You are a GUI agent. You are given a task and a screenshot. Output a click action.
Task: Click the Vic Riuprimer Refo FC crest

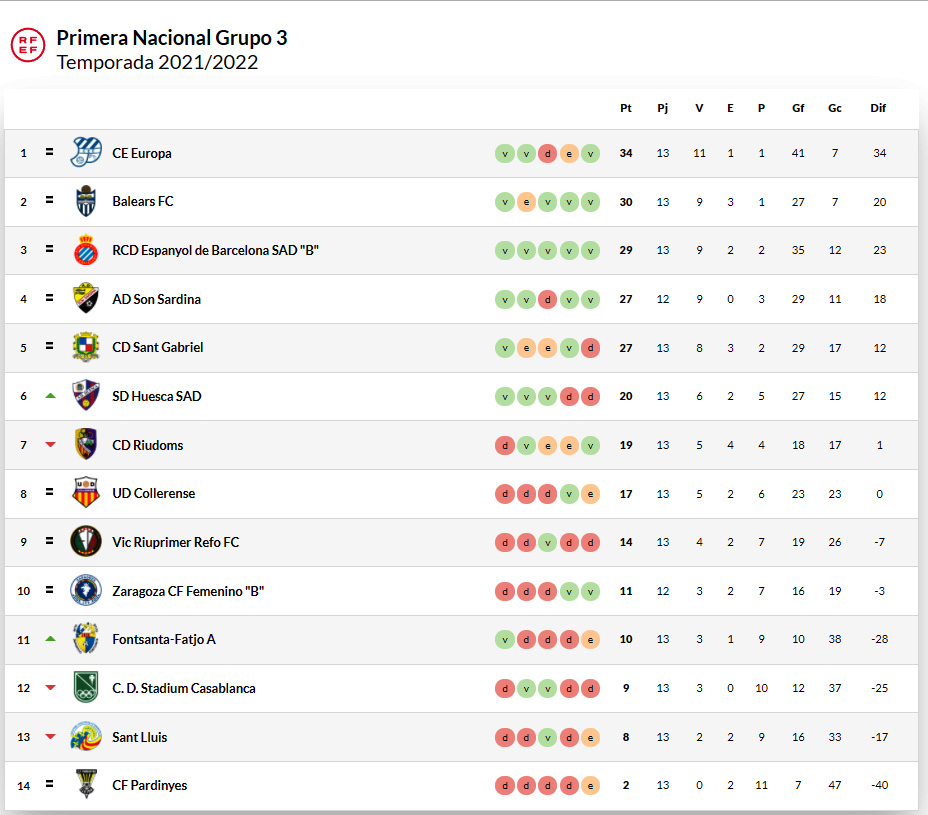(86, 542)
